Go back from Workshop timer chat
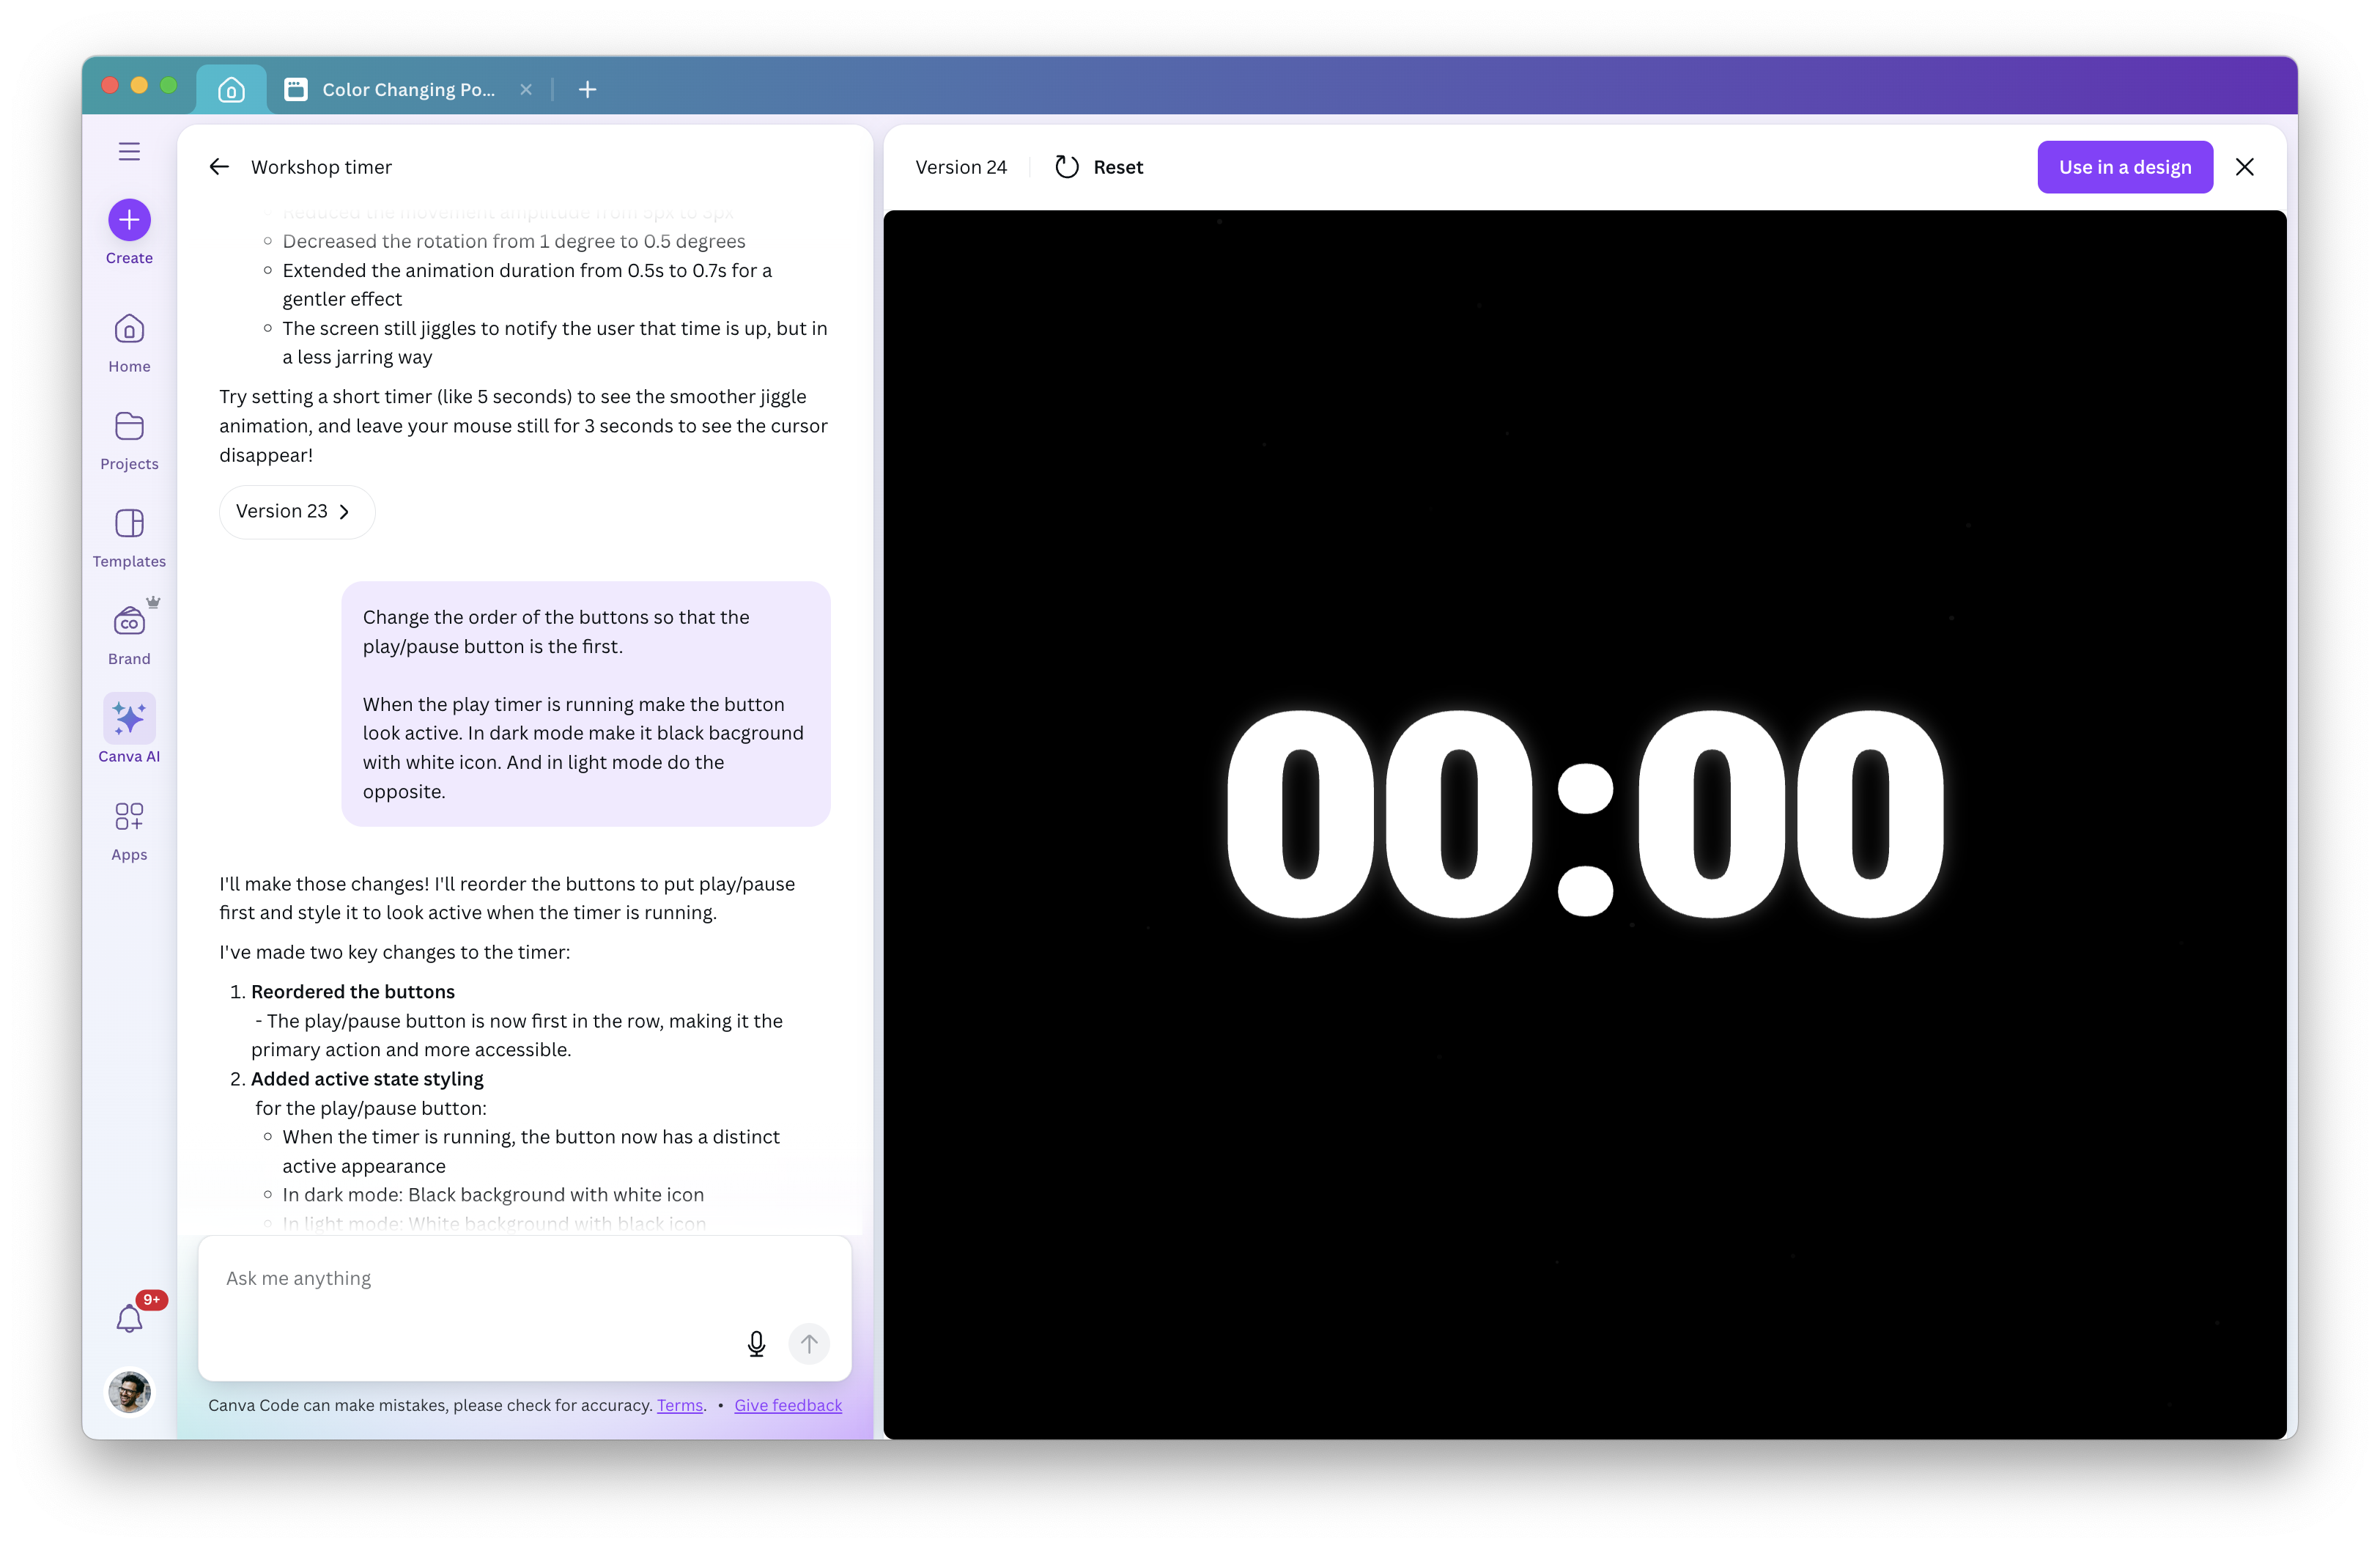Image resolution: width=2380 pixels, height=1548 pixels. point(219,167)
